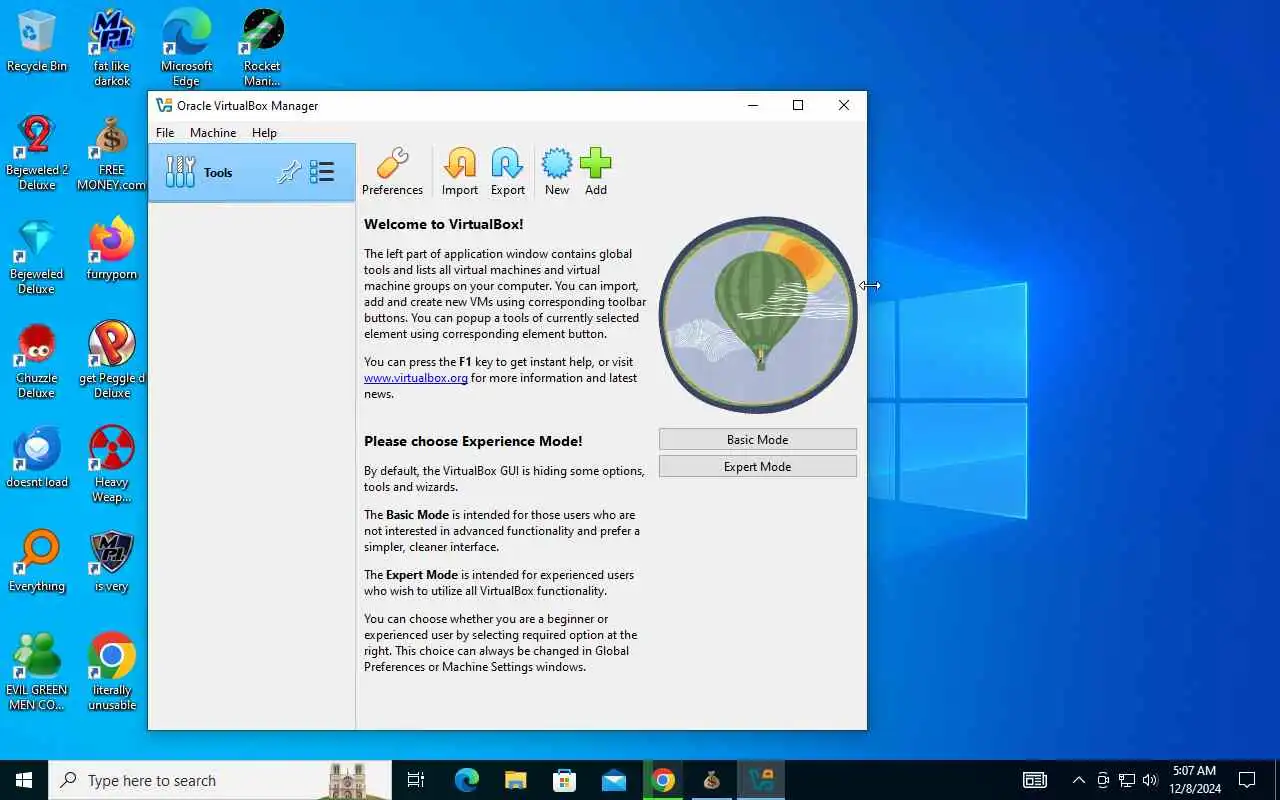The height and width of the screenshot is (800, 1280).
Task: Select the Bejeweled Deluxe diamond shortcut
Action: click(37, 257)
